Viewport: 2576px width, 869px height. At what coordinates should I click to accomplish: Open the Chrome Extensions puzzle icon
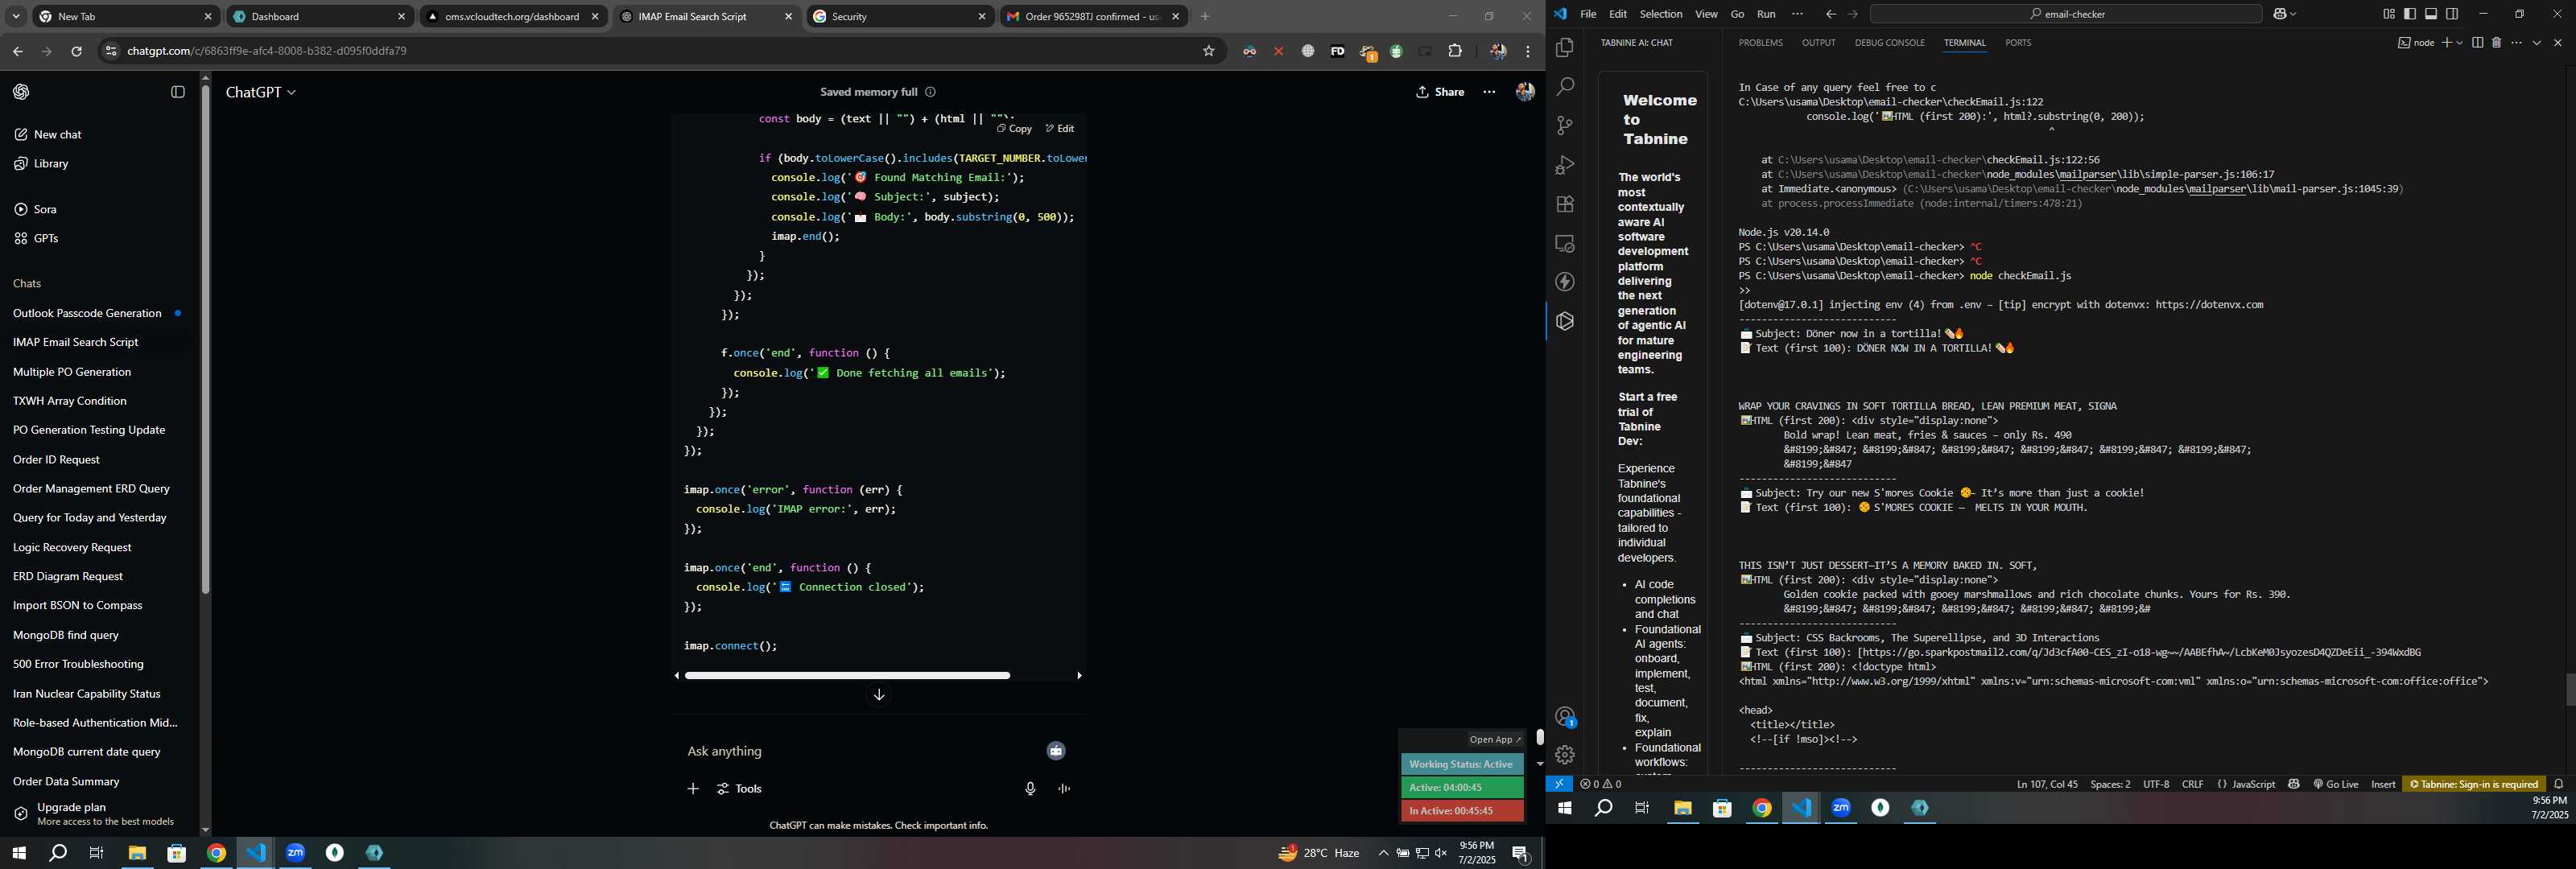pos(1455,51)
